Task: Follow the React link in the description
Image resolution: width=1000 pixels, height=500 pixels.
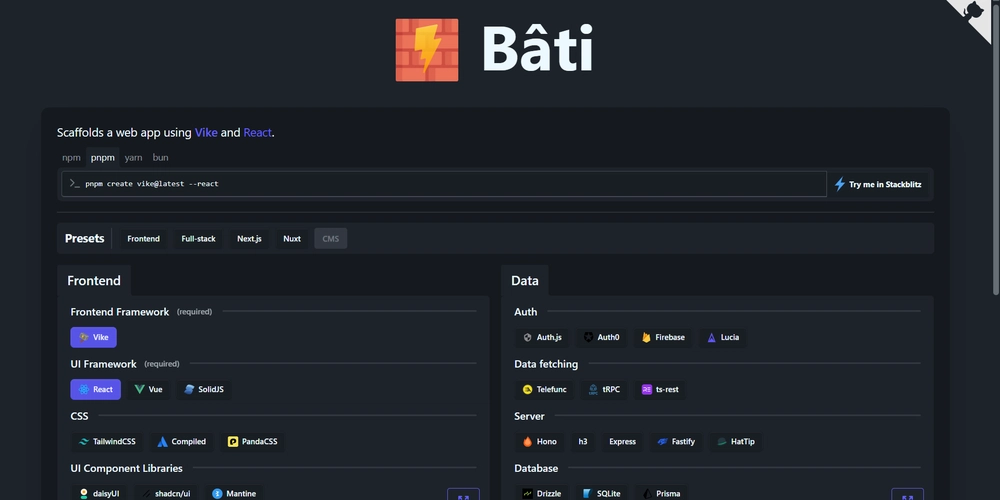Action: [x=258, y=133]
